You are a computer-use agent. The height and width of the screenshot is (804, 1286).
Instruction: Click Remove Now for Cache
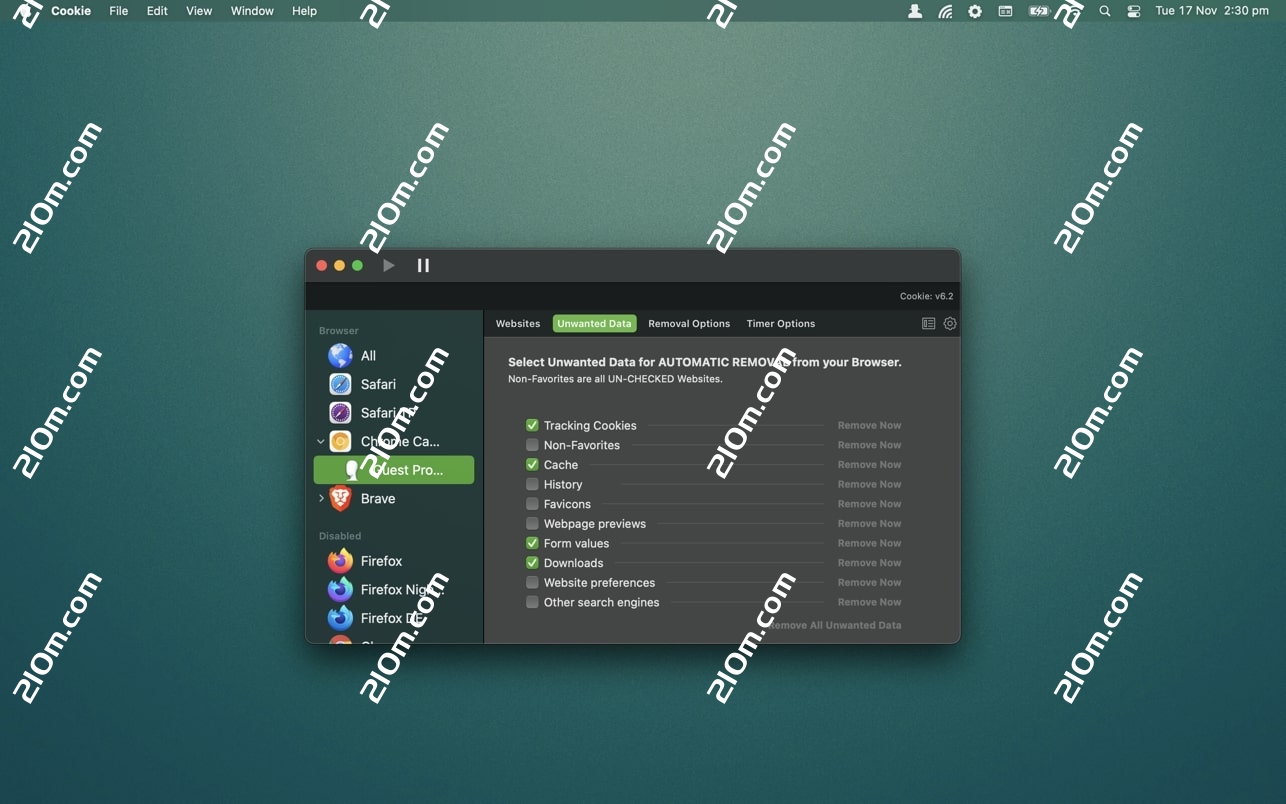pos(869,465)
